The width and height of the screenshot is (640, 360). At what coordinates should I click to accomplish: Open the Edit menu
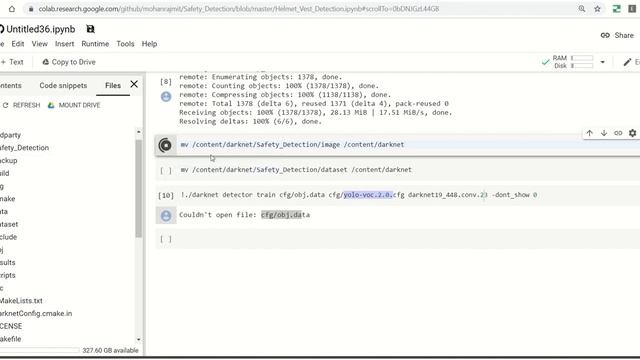18,44
